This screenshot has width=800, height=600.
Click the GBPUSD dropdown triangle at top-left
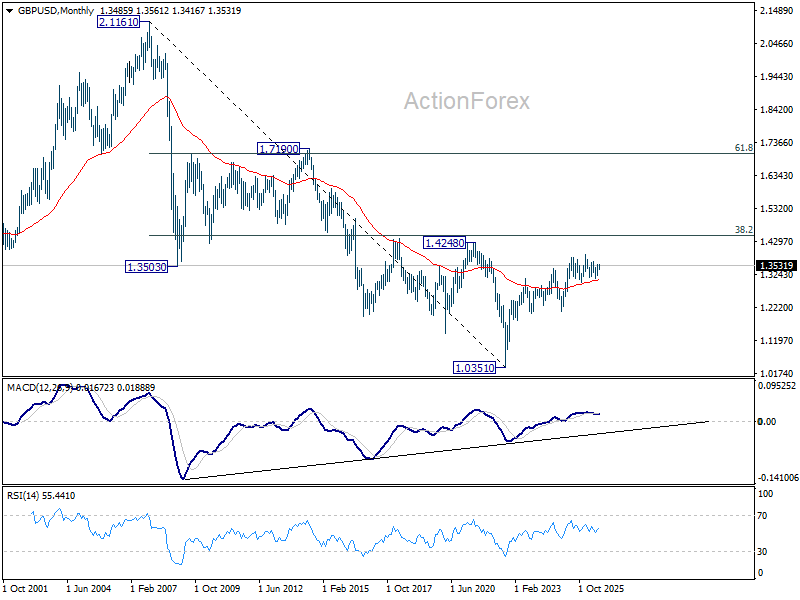tap(9, 11)
